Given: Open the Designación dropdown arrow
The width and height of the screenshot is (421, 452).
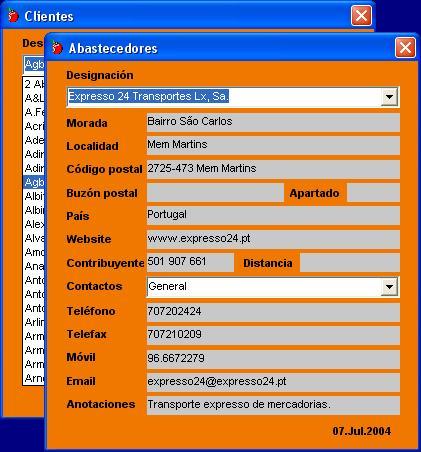Looking at the screenshot, I should [x=389, y=97].
